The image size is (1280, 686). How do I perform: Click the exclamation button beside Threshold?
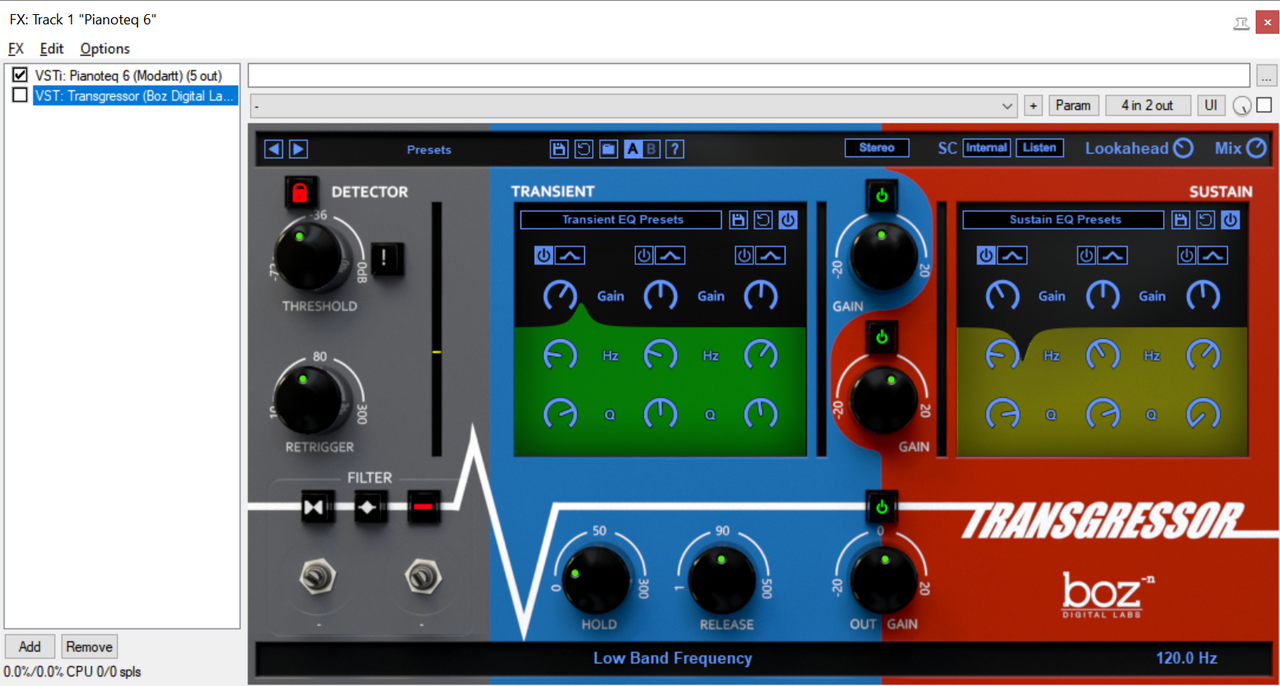click(386, 258)
